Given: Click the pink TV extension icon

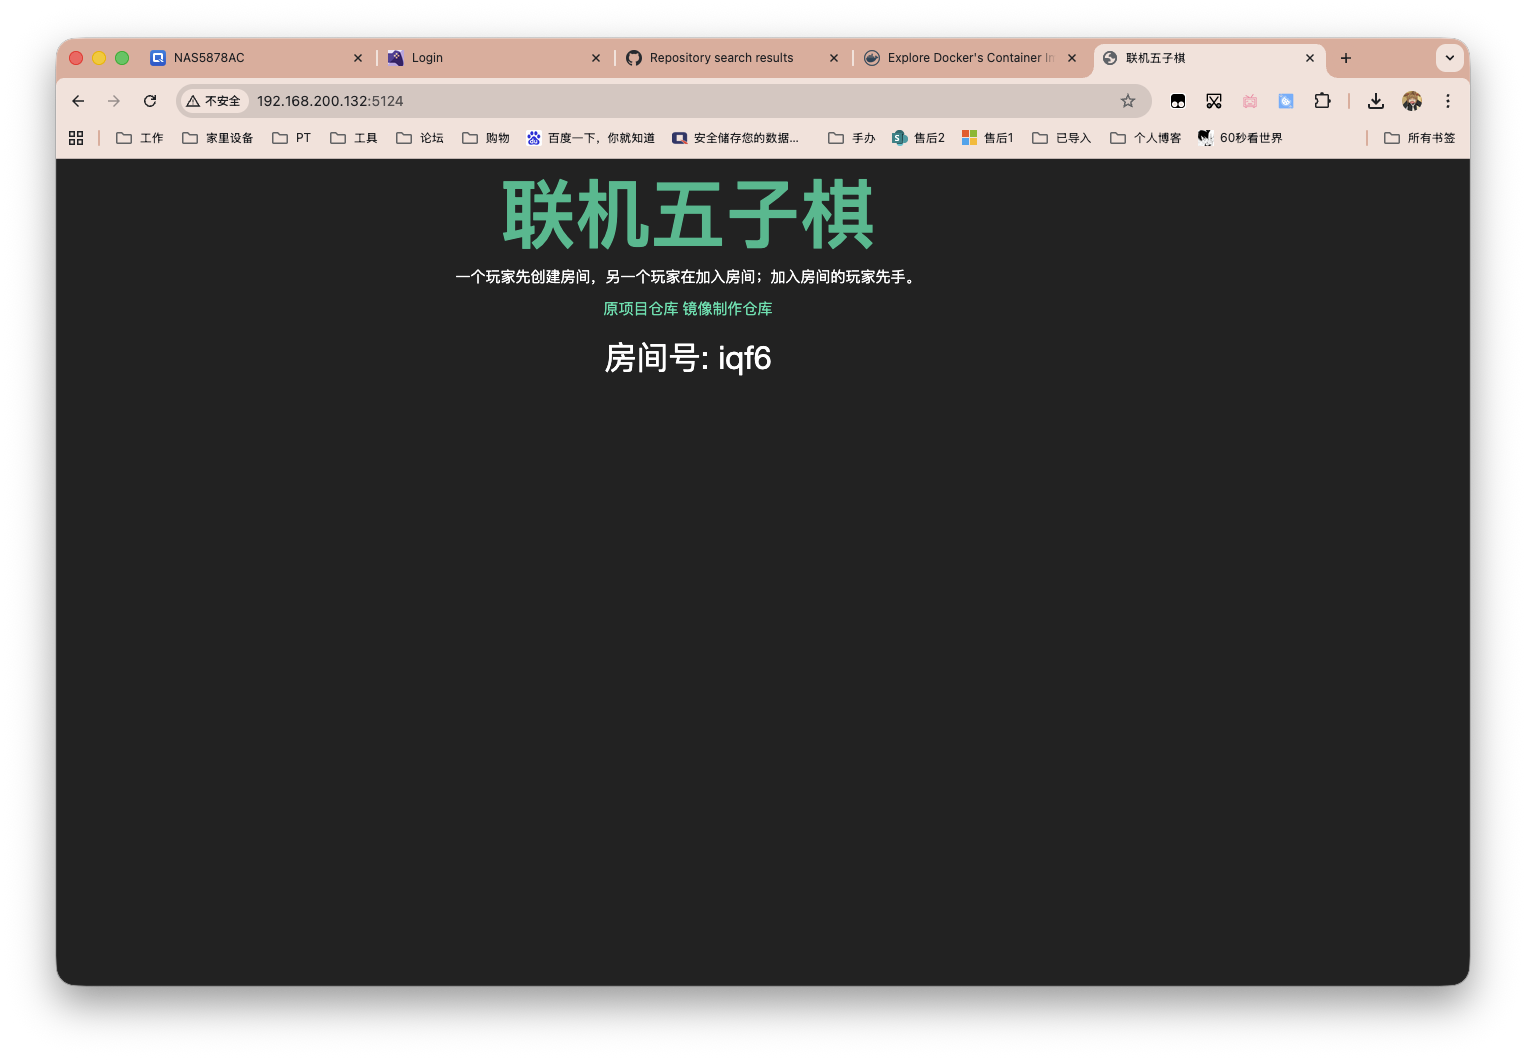Looking at the screenshot, I should [1249, 101].
